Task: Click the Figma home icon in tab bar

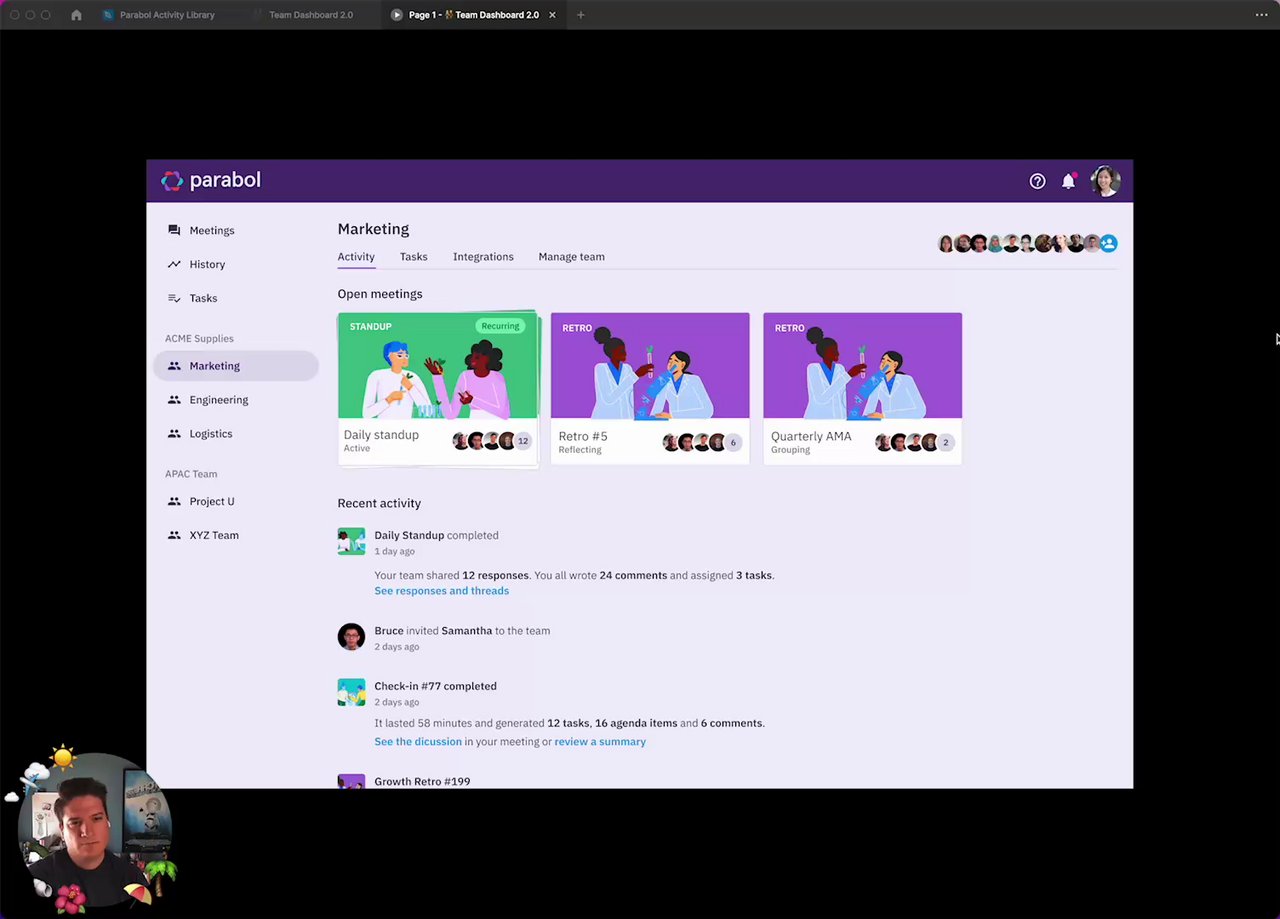Action: click(76, 15)
